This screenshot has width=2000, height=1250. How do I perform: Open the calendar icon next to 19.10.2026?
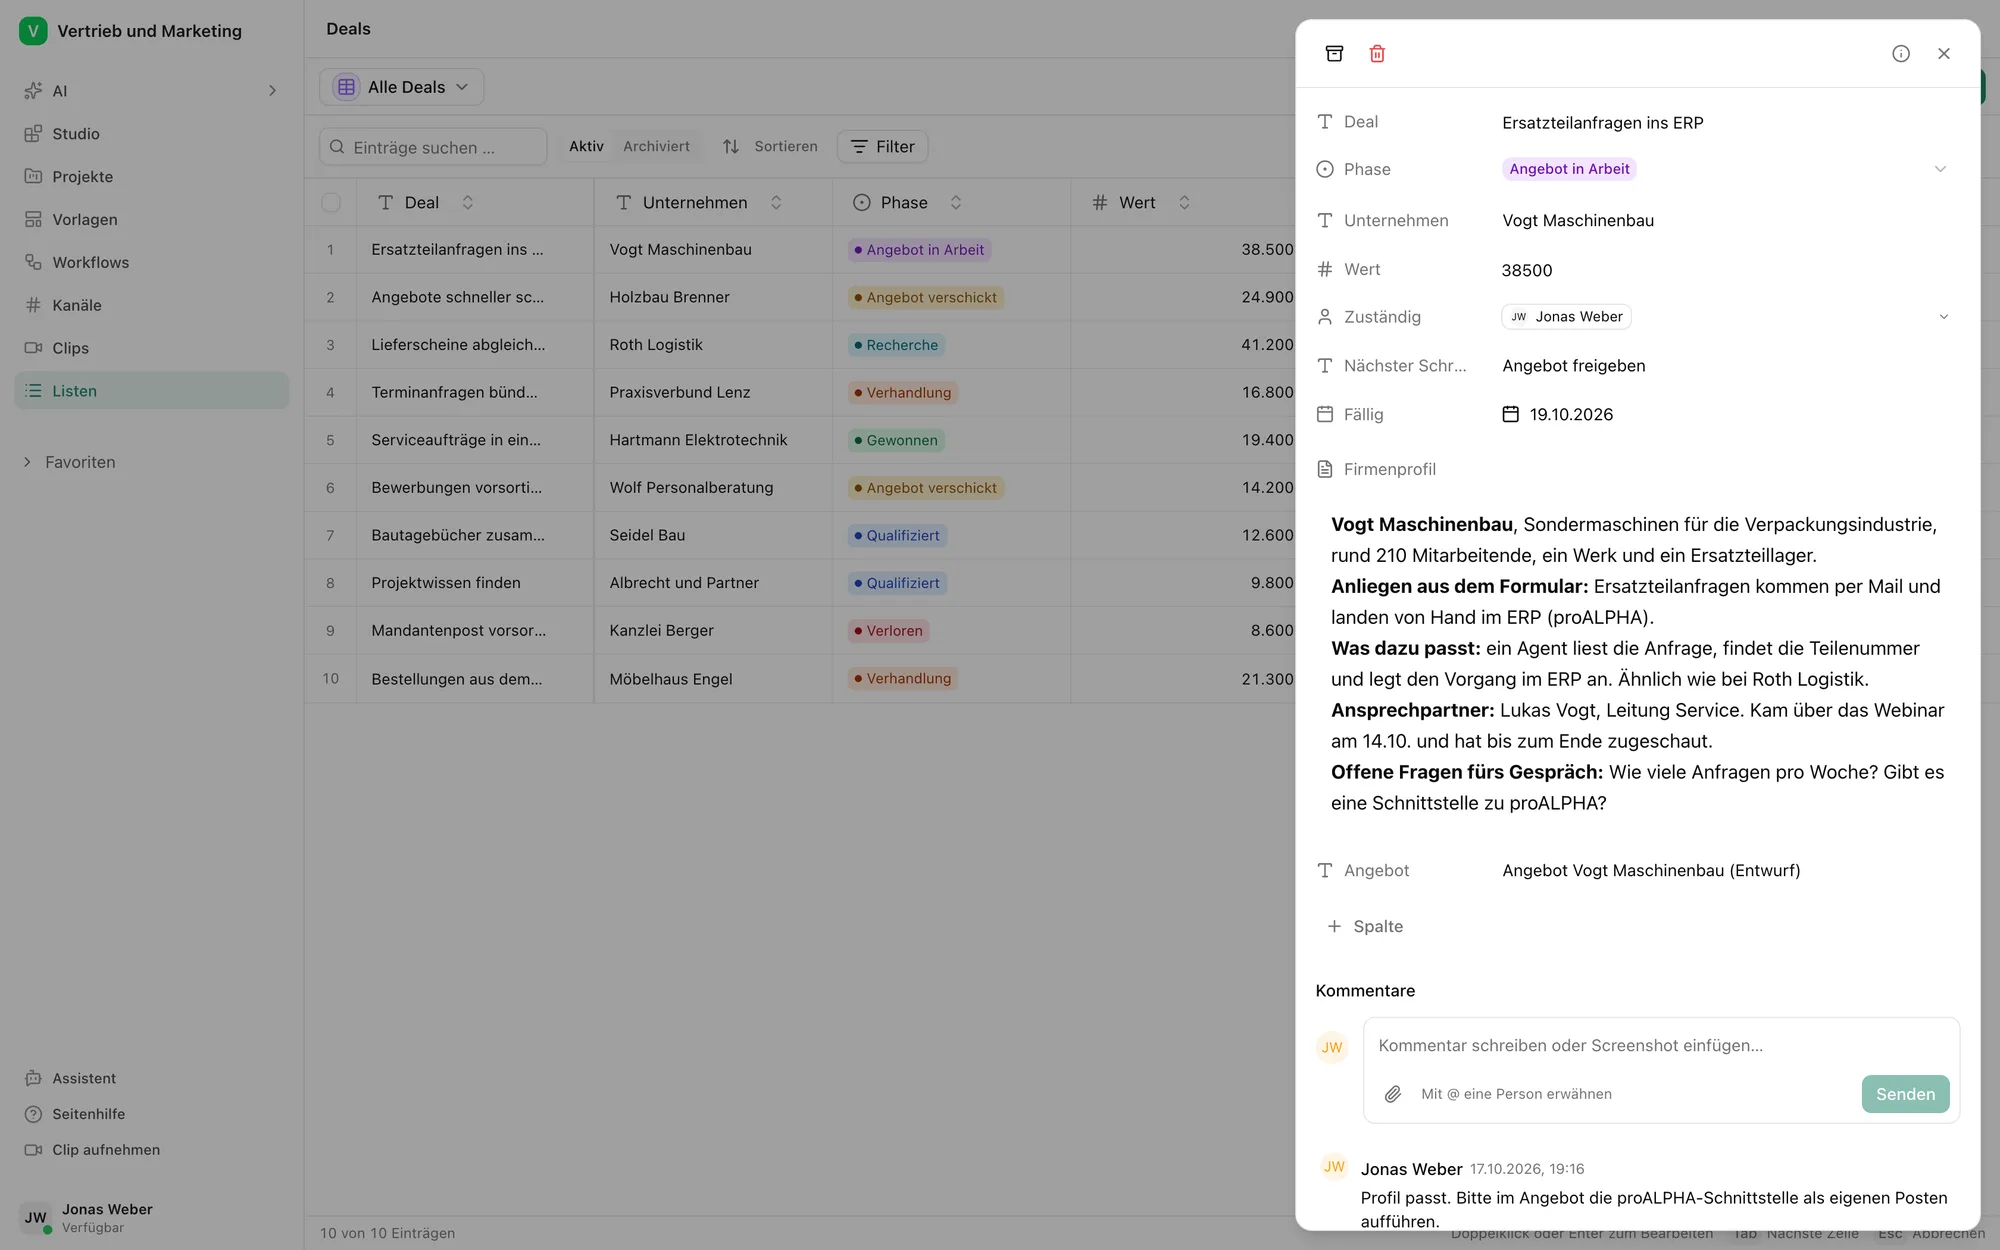click(x=1511, y=414)
